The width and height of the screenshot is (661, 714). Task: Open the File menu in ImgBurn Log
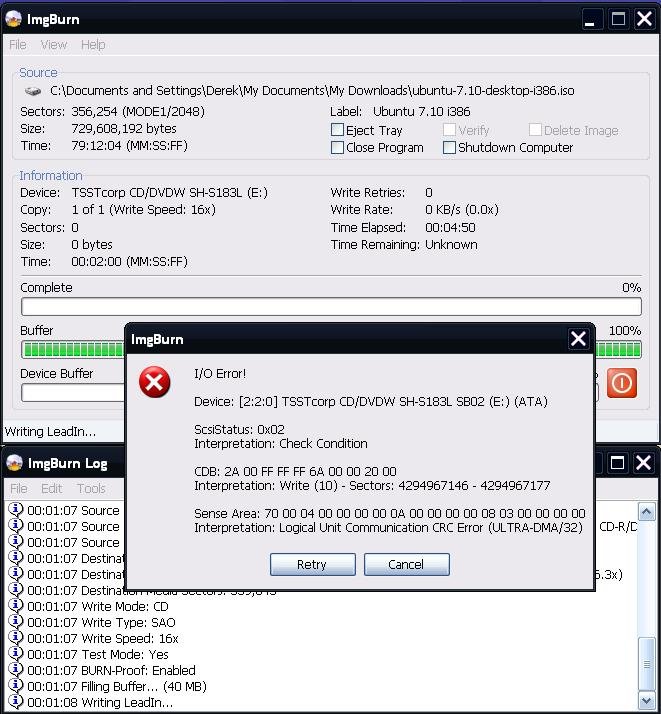pos(19,489)
